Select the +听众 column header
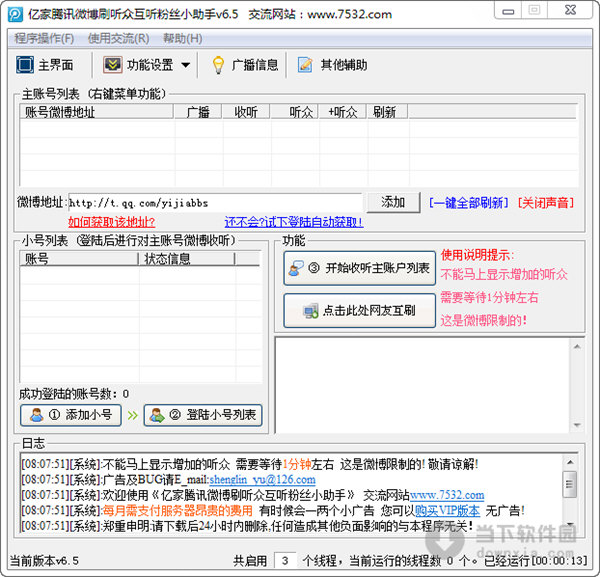The image size is (600, 577). coord(343,112)
